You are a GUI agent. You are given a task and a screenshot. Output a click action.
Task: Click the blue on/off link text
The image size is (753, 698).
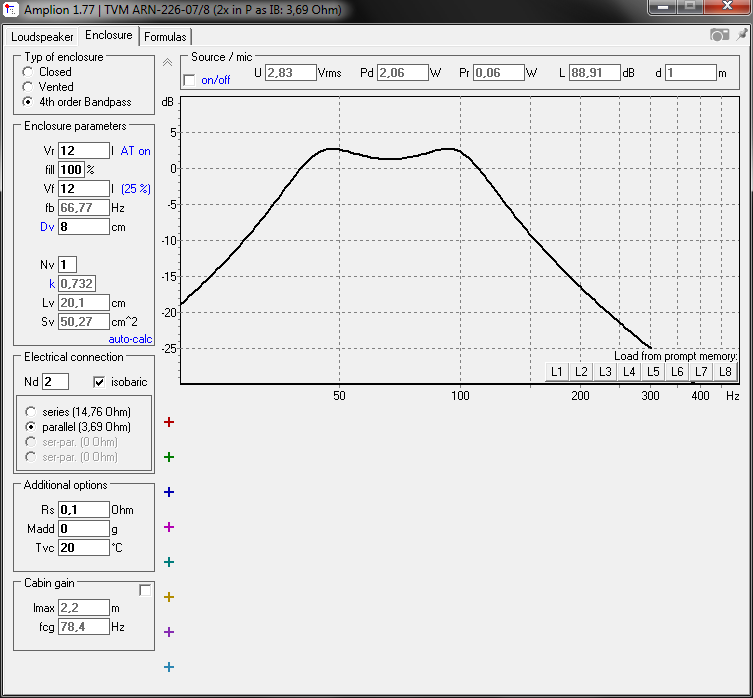(216, 80)
